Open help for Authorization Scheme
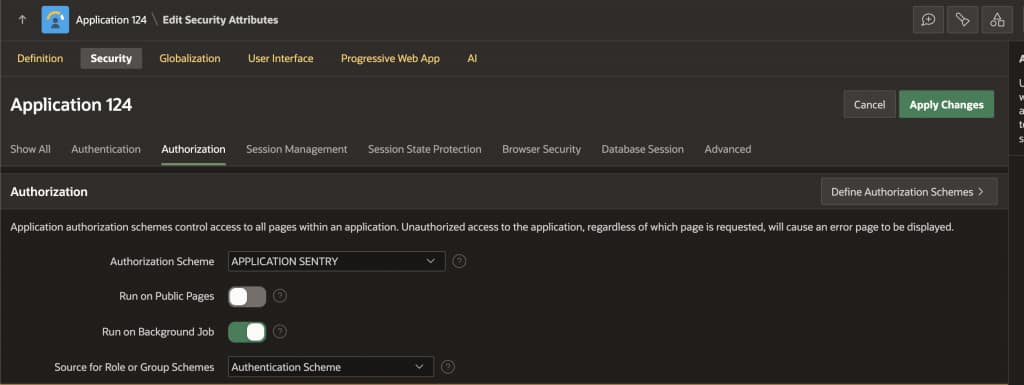Screen dimensions: 1024x385 459,261
